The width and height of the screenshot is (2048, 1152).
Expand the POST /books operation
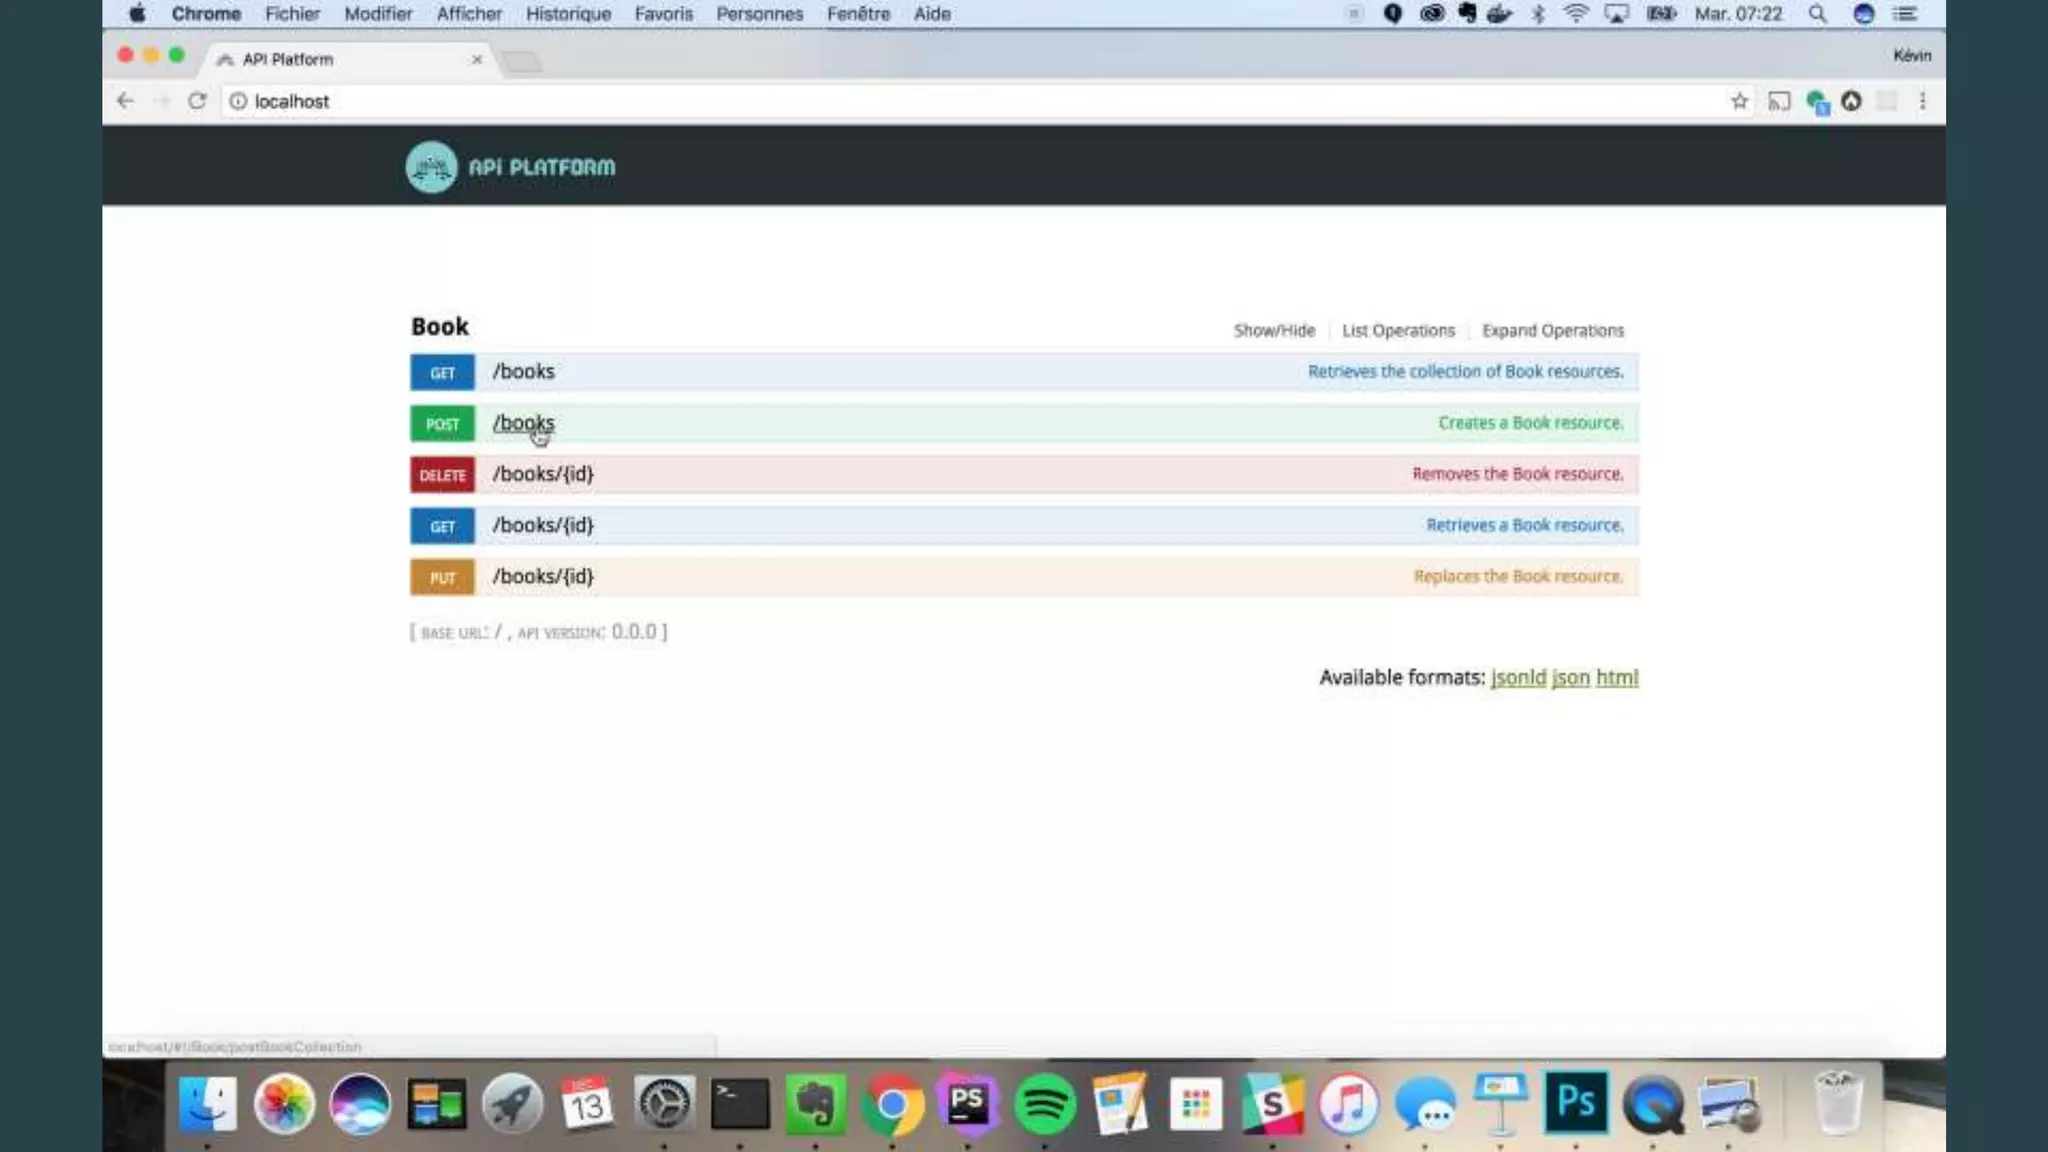pyautogui.click(x=523, y=423)
